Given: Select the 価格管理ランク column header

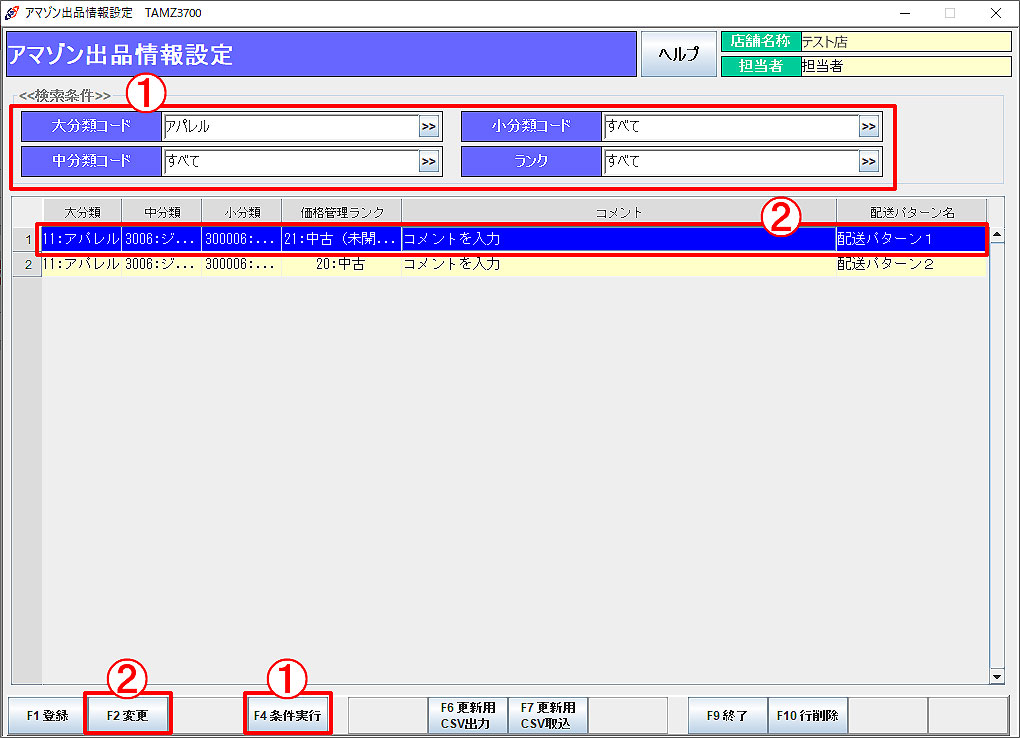Looking at the screenshot, I should click(342, 212).
